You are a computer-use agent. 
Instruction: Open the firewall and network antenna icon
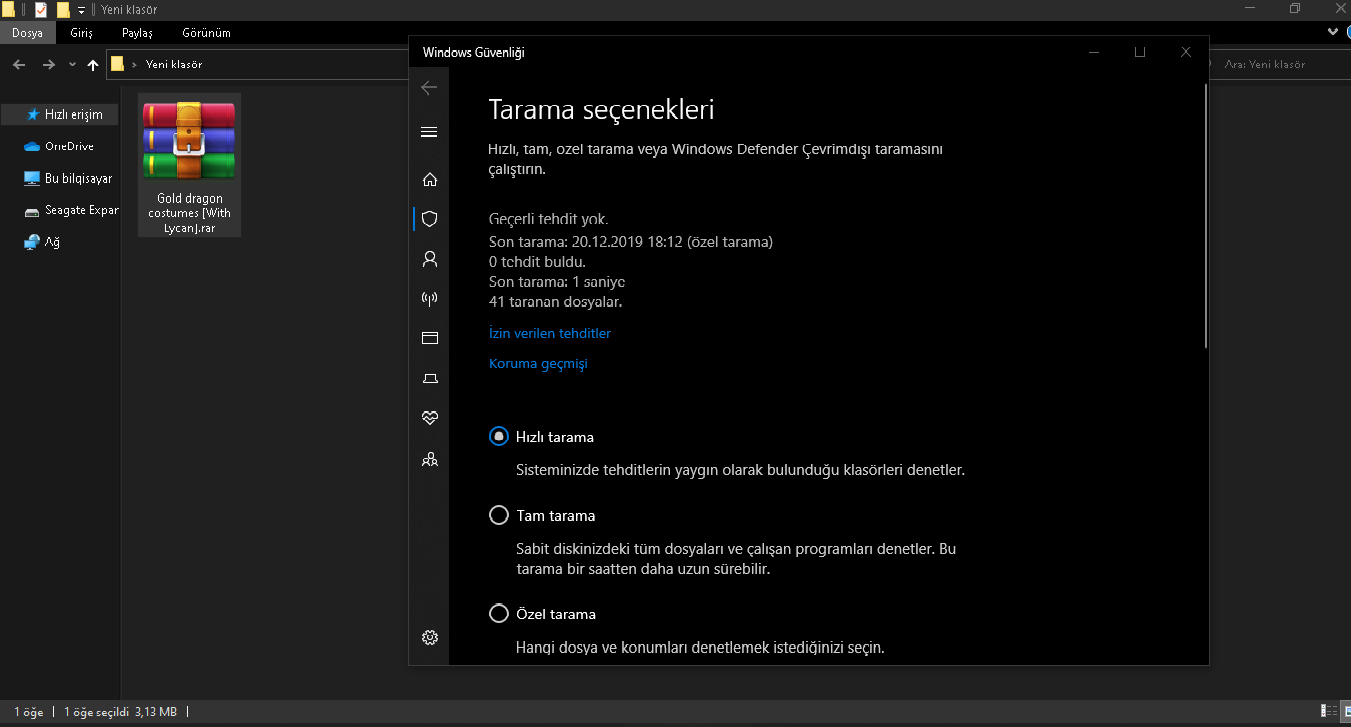[430, 298]
